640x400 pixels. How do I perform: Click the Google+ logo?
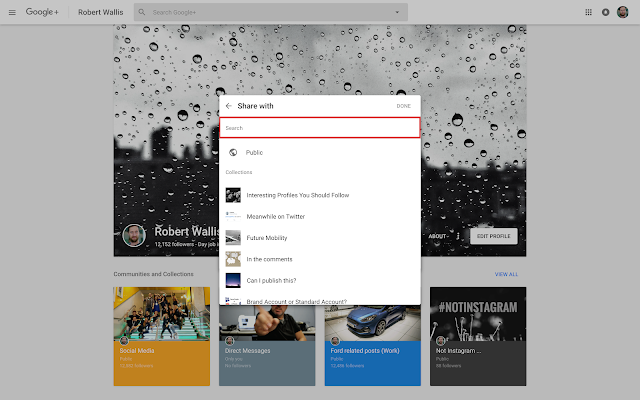click(42, 12)
